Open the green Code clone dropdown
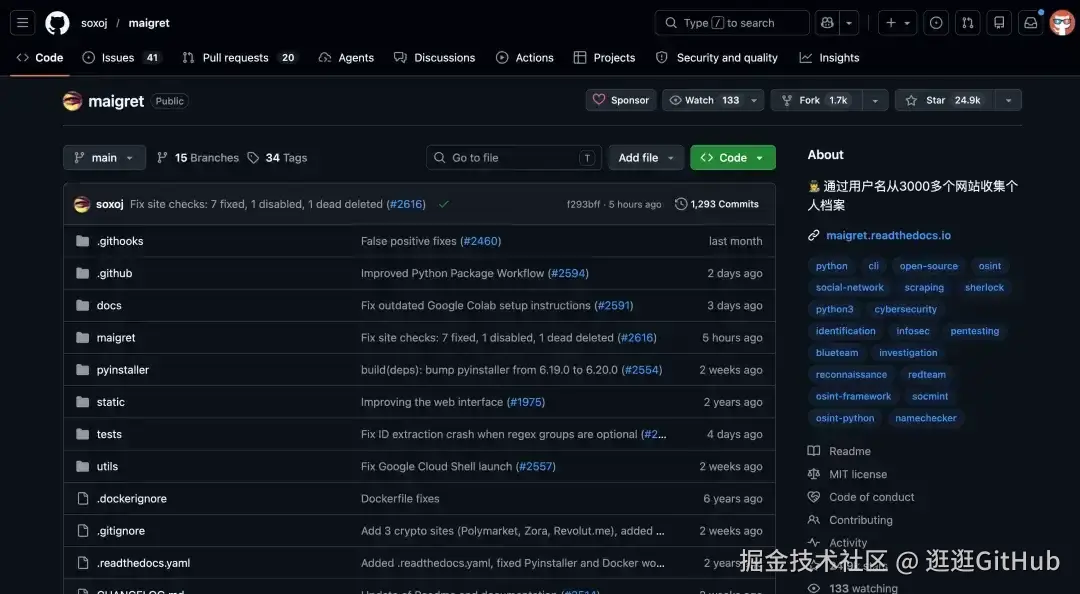This screenshot has height=594, width=1080. click(733, 158)
